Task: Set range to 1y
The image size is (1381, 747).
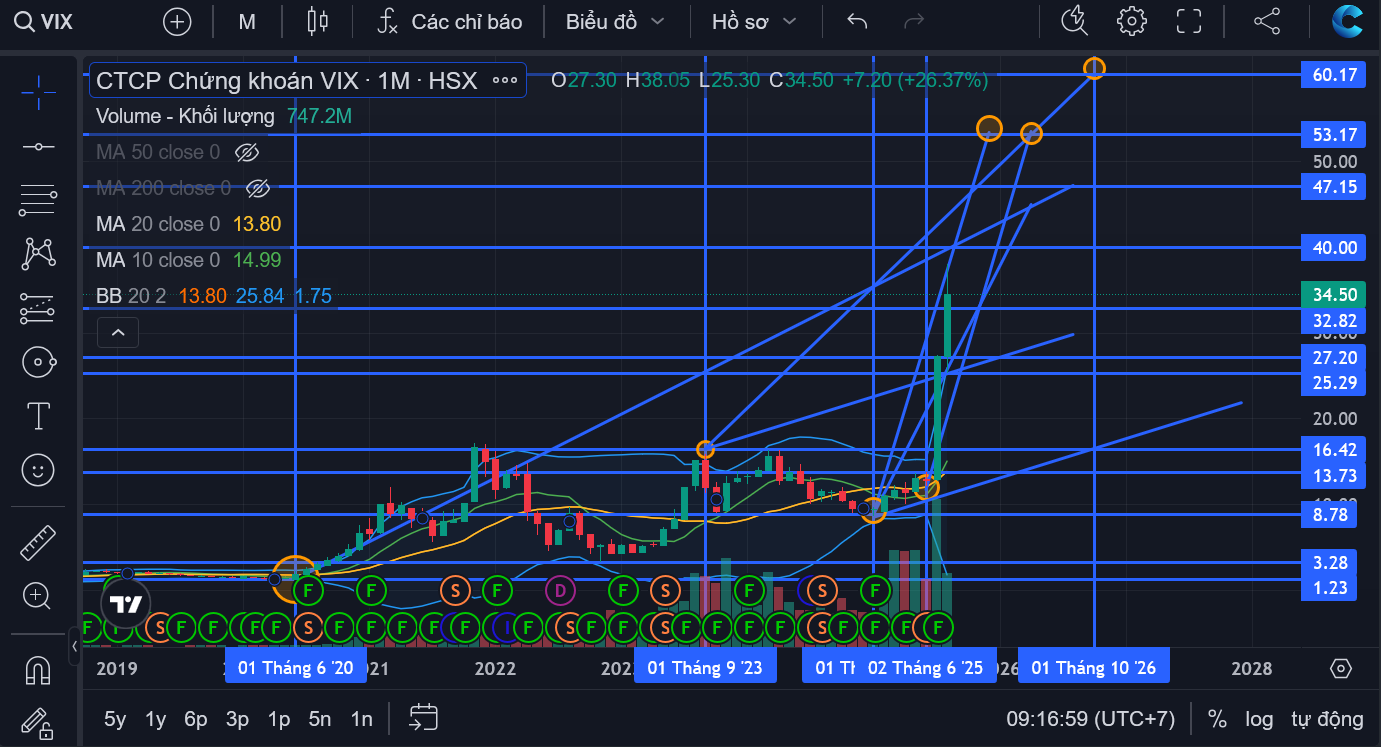Action: click(156, 719)
